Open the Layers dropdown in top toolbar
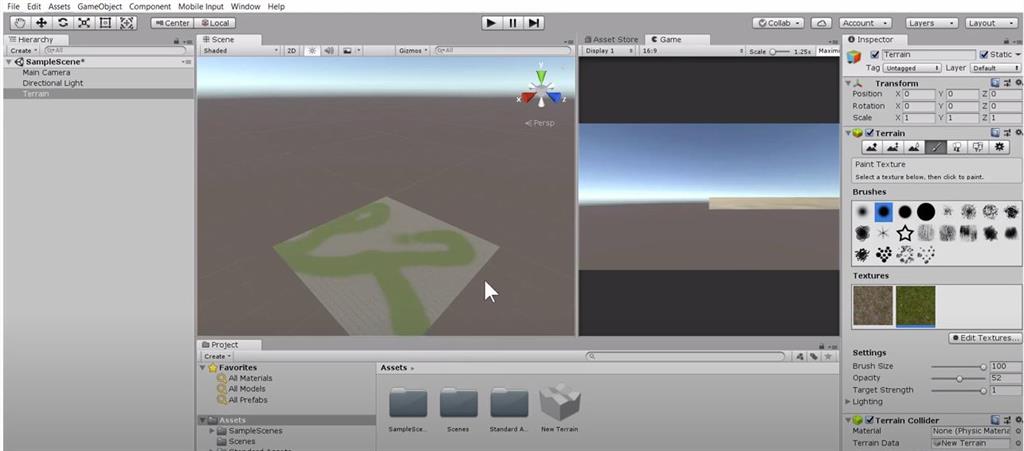 (932, 23)
